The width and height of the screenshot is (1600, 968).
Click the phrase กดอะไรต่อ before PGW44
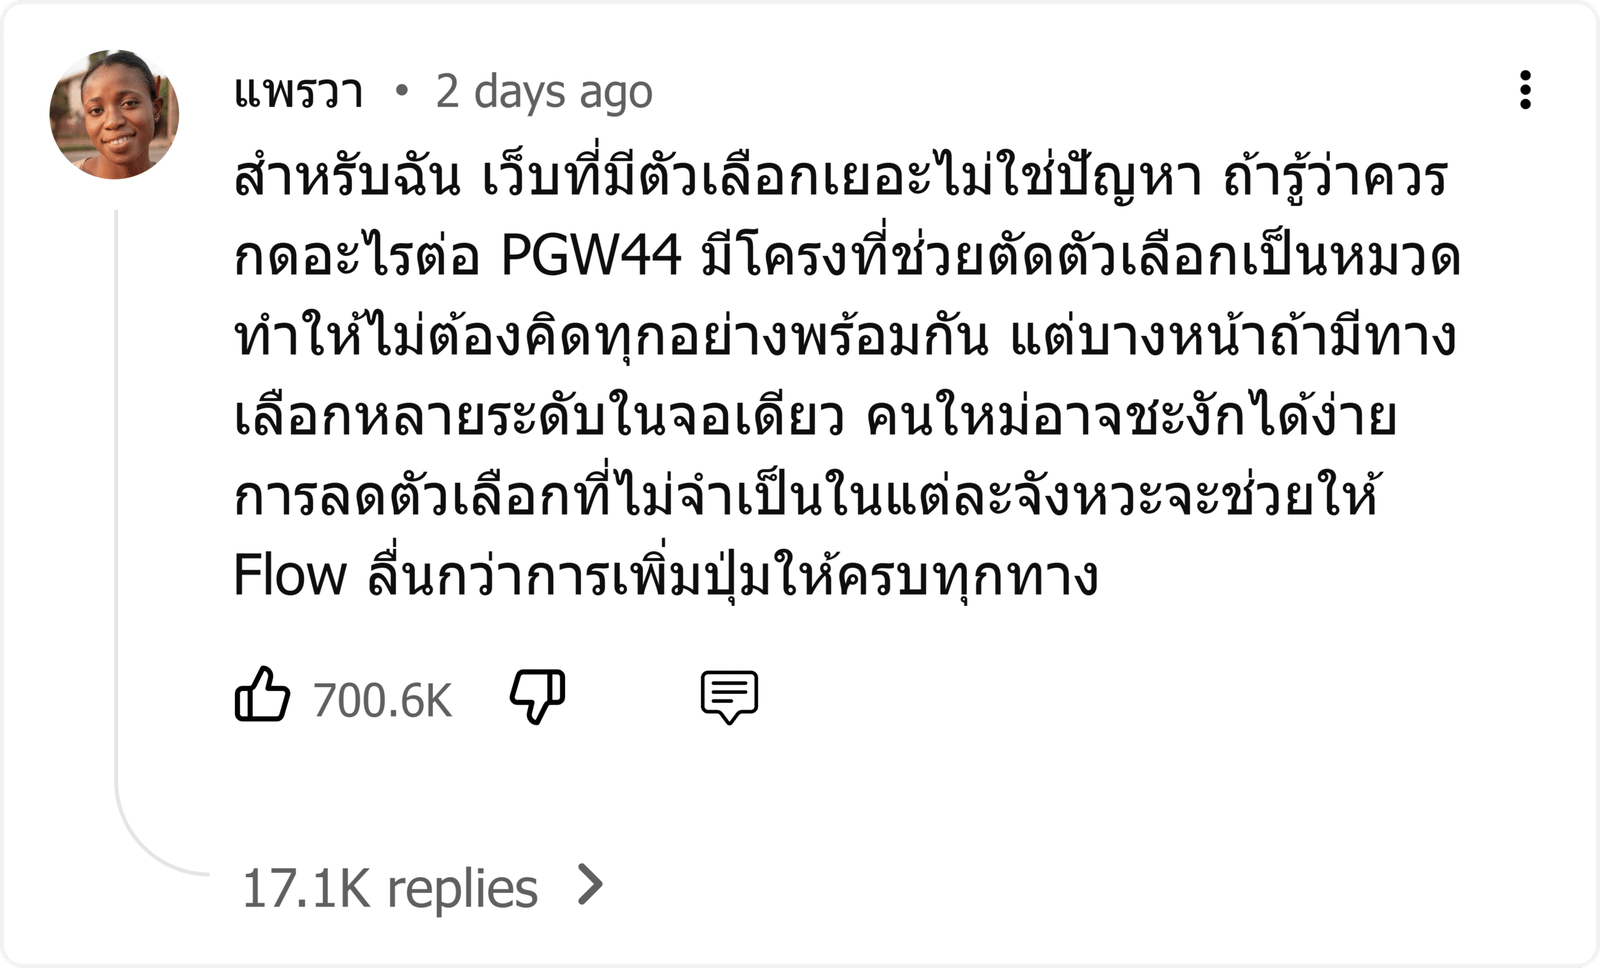(x=357, y=256)
